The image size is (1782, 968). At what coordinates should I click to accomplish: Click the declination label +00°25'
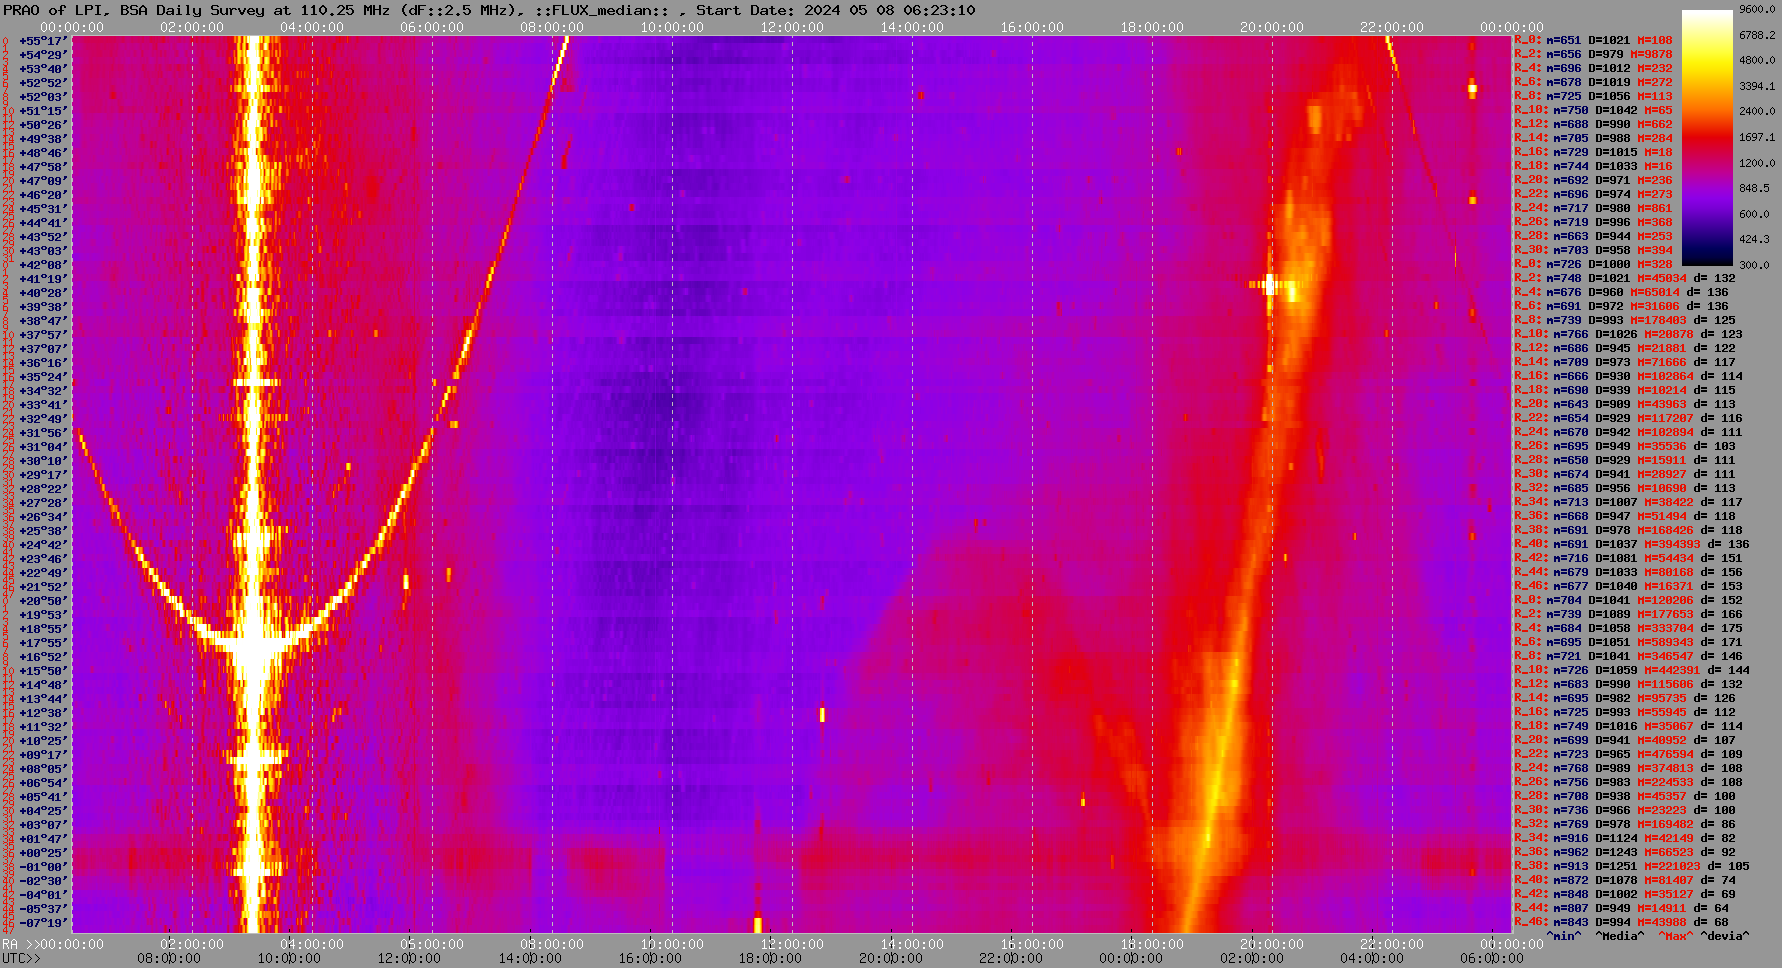pyautogui.click(x=42, y=853)
